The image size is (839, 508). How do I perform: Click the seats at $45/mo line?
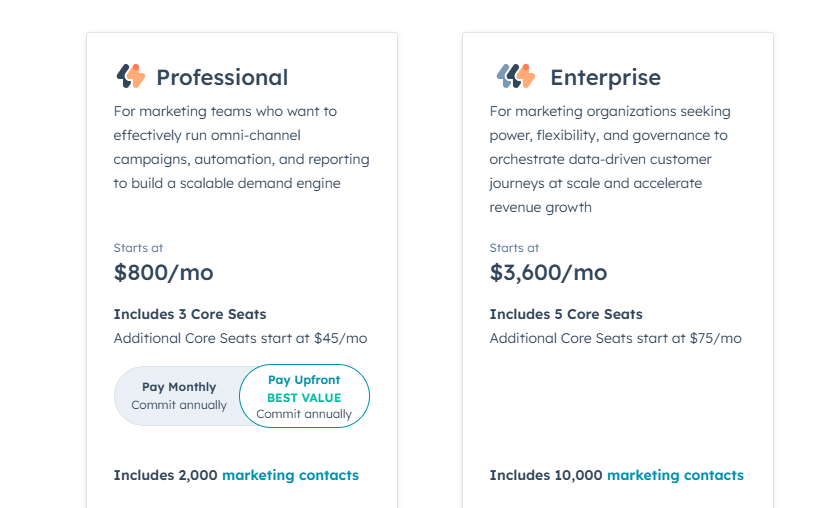[x=240, y=338]
